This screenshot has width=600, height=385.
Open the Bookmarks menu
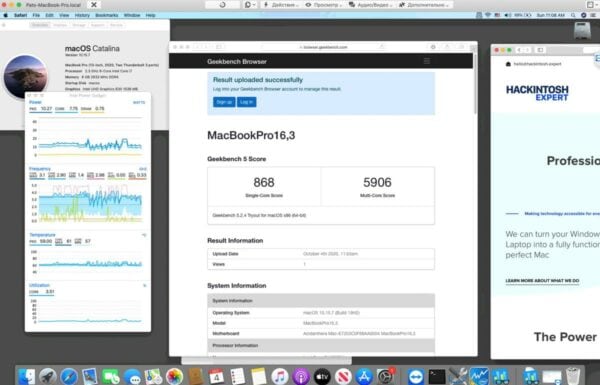point(106,15)
